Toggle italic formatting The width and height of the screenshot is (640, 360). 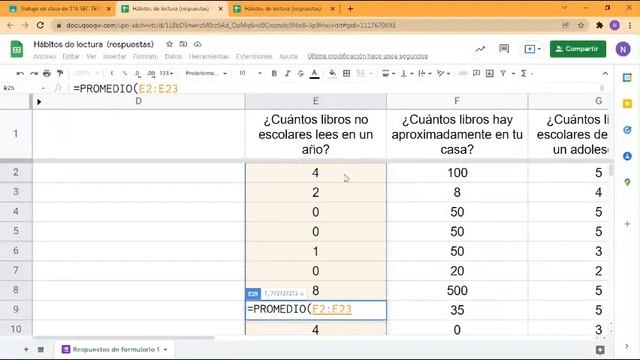tap(287, 73)
